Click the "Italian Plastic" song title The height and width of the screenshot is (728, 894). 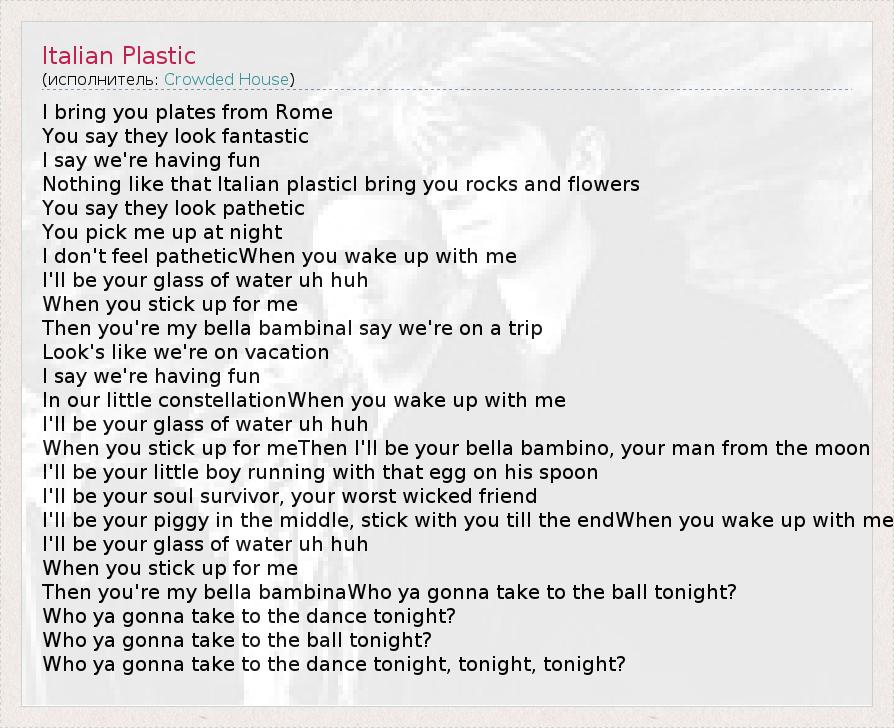pos(119,56)
